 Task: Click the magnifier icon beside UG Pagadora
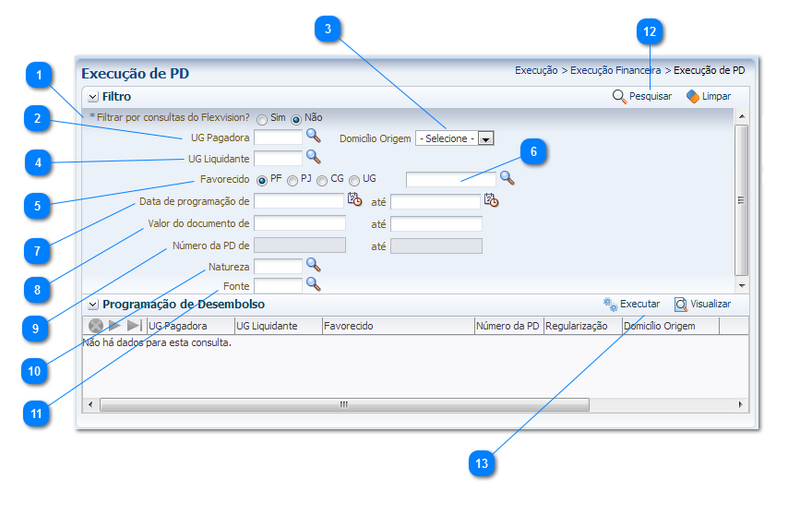(x=313, y=136)
